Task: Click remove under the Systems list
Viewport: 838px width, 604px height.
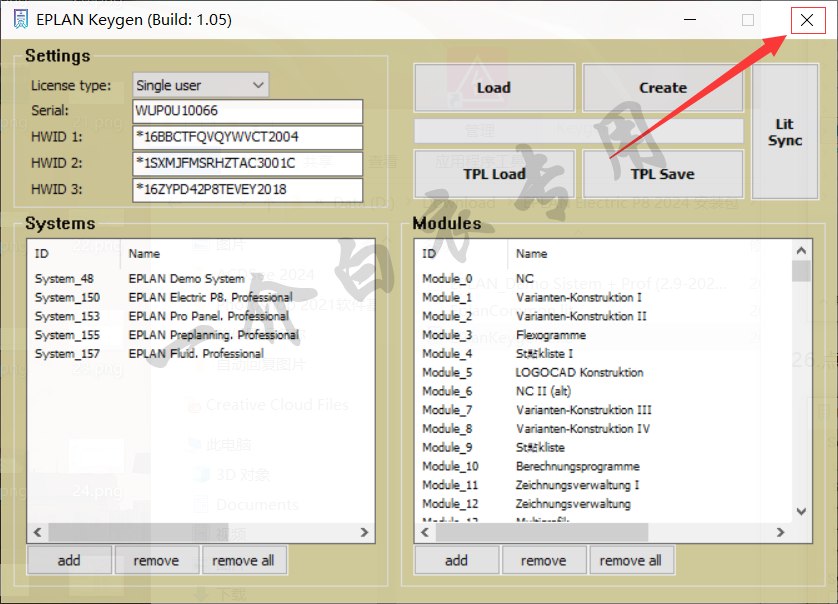Action: [157, 560]
